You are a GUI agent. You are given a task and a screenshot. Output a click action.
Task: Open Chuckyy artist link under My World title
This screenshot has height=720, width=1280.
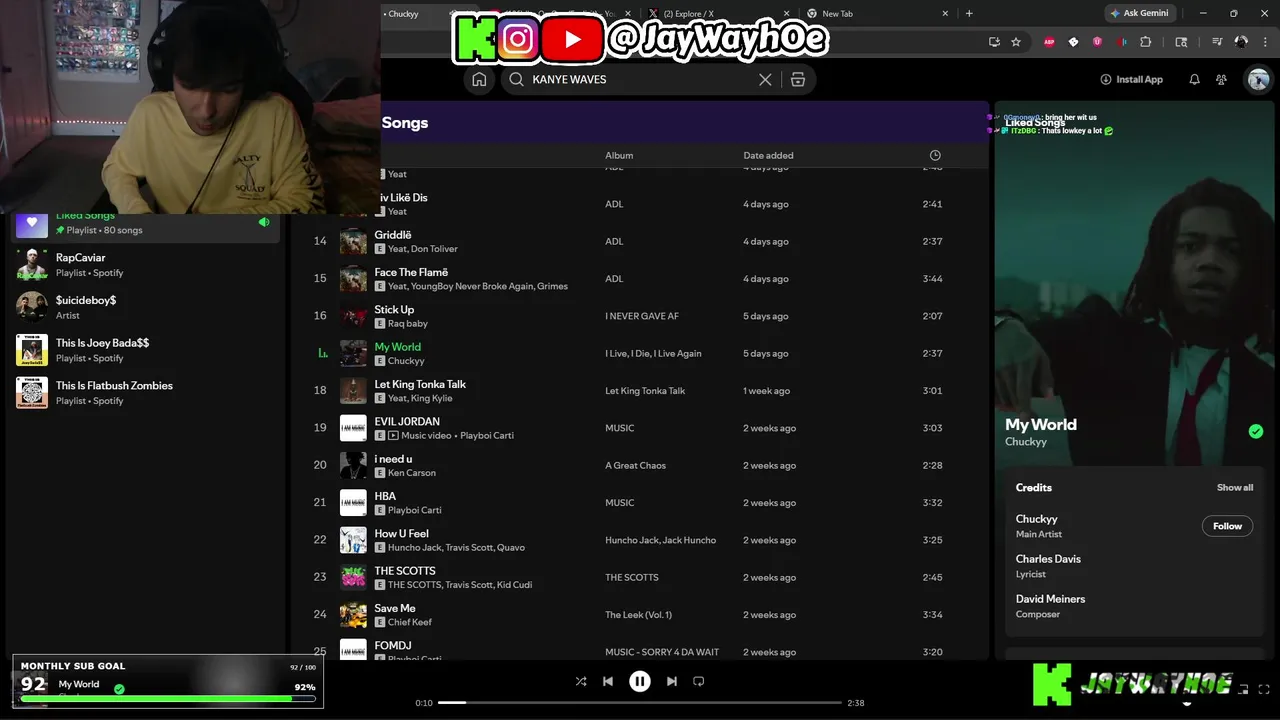[1026, 442]
